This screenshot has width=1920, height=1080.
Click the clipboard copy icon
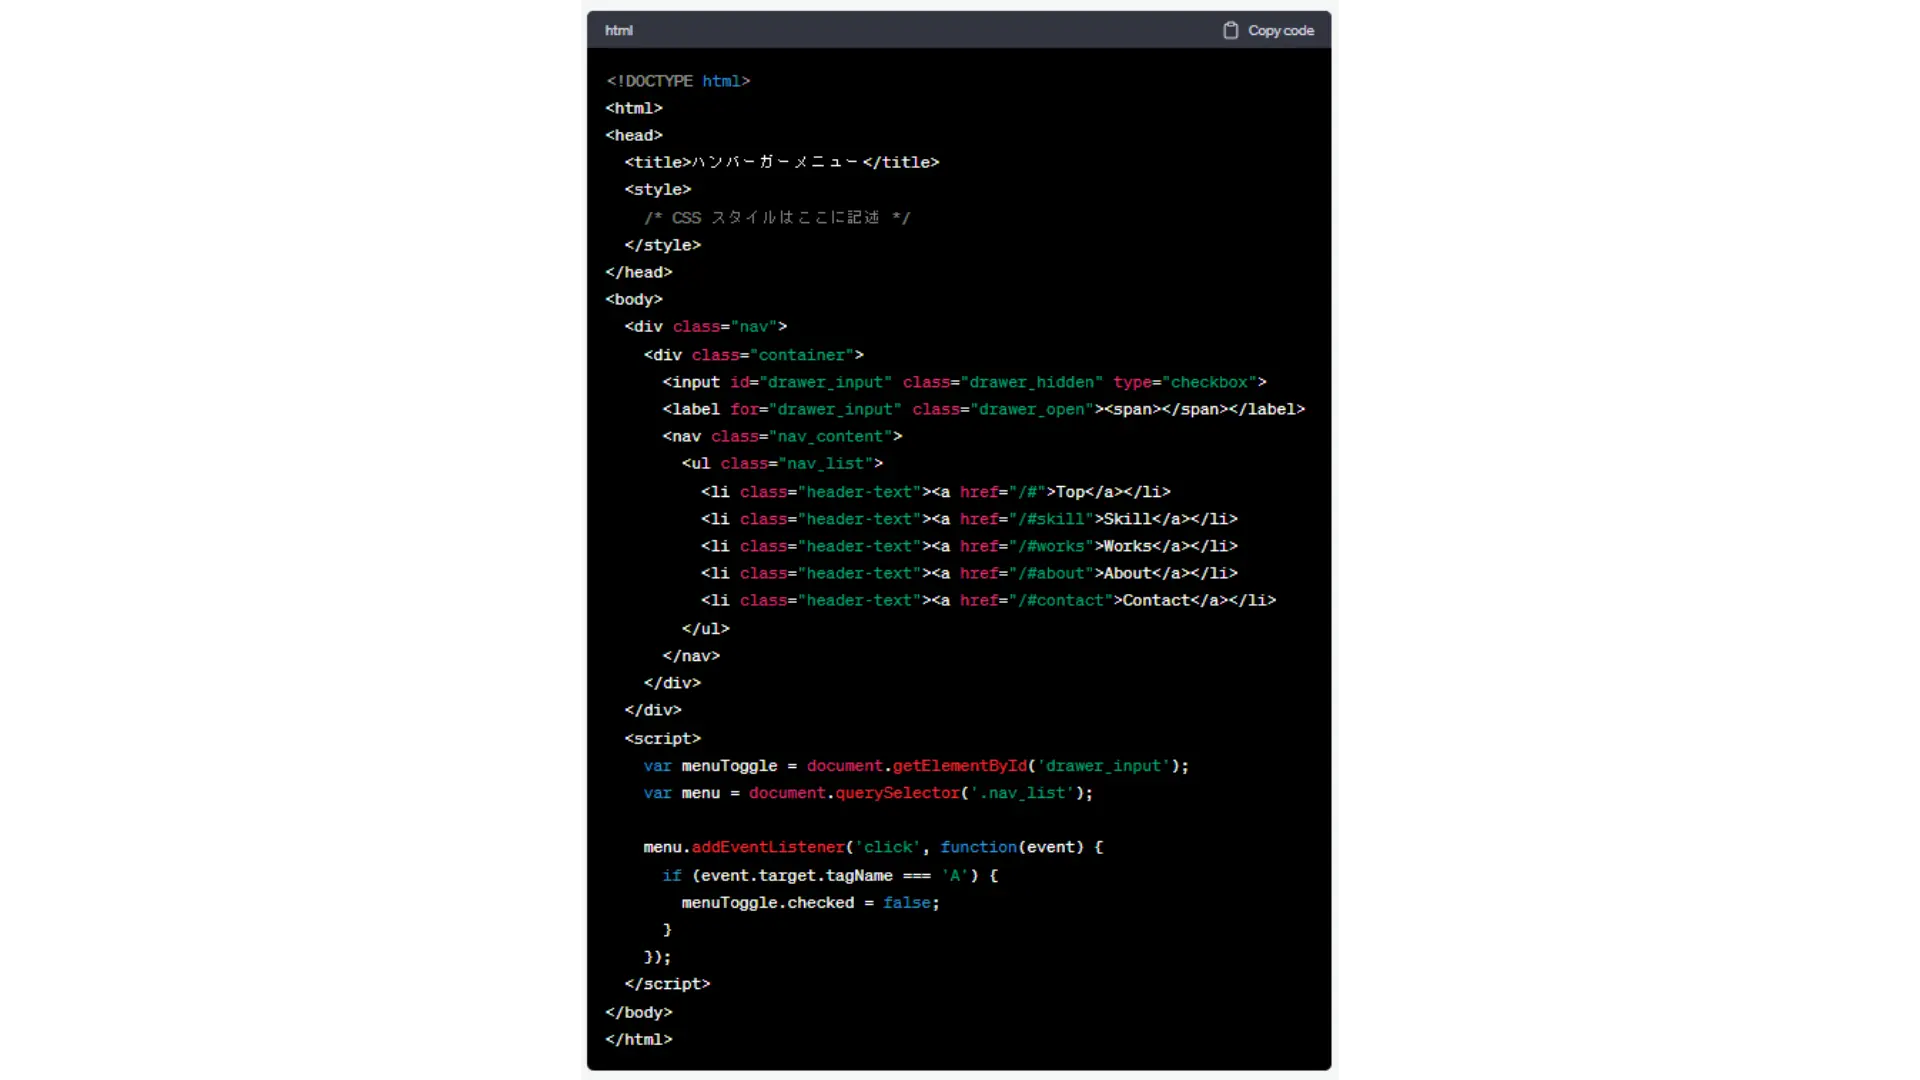click(1230, 30)
